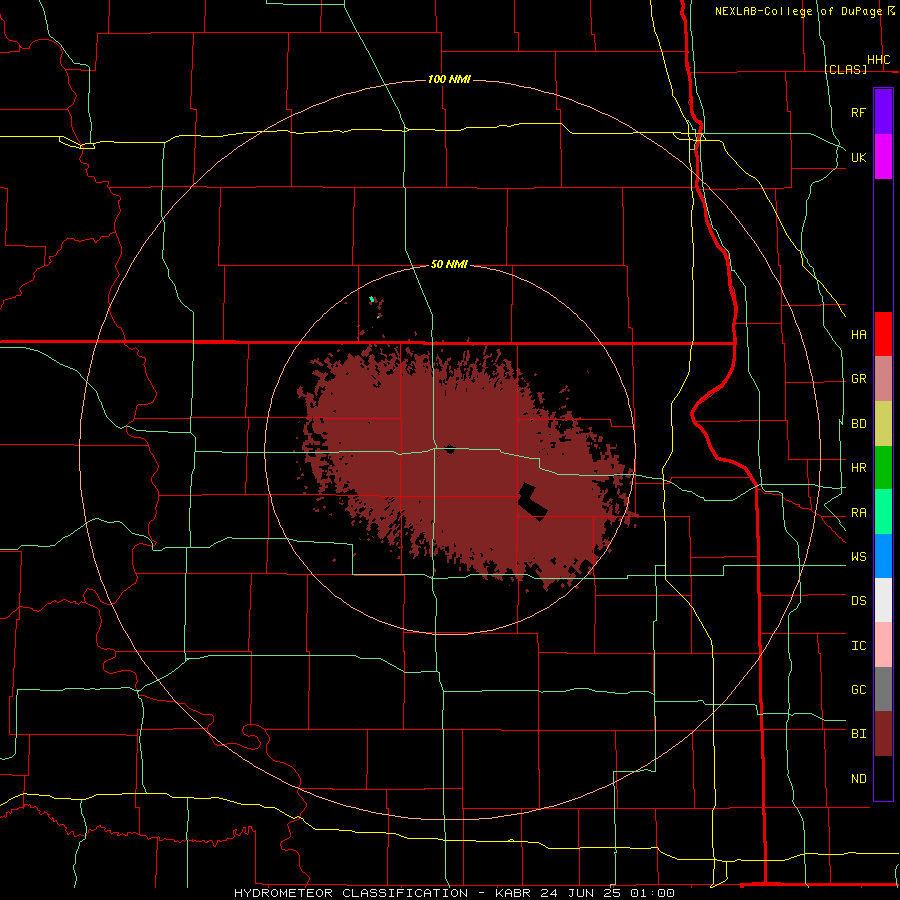Click the RA legend label
This screenshot has width=900, height=900.
point(858,513)
